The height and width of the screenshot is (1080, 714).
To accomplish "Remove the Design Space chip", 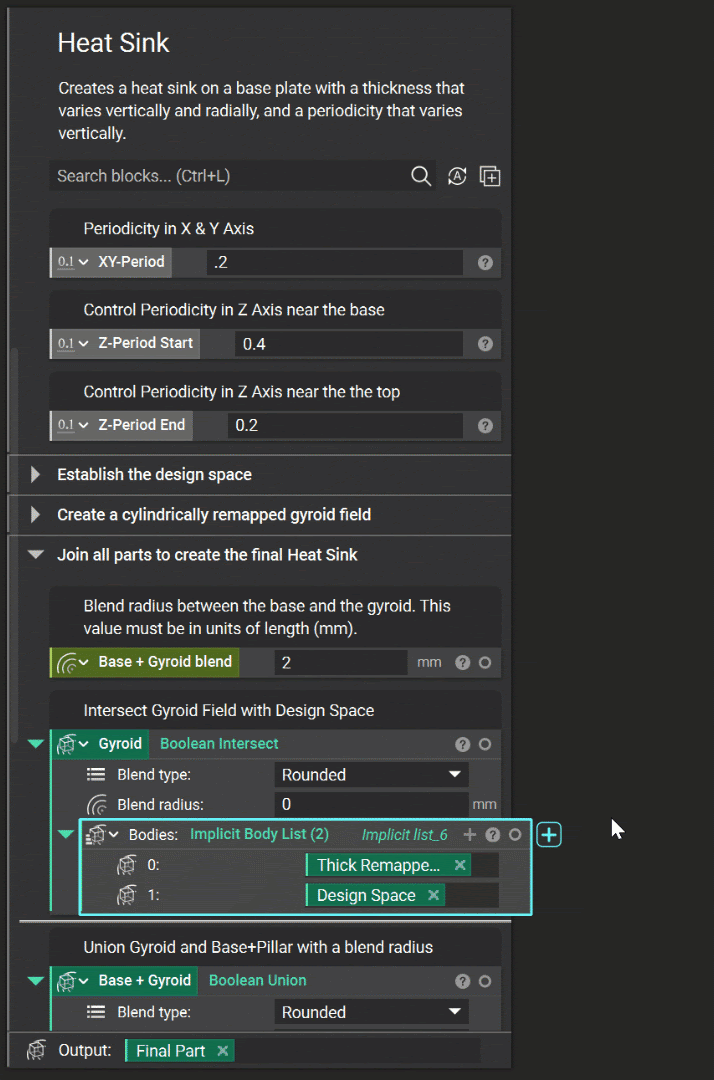I will tap(433, 895).
